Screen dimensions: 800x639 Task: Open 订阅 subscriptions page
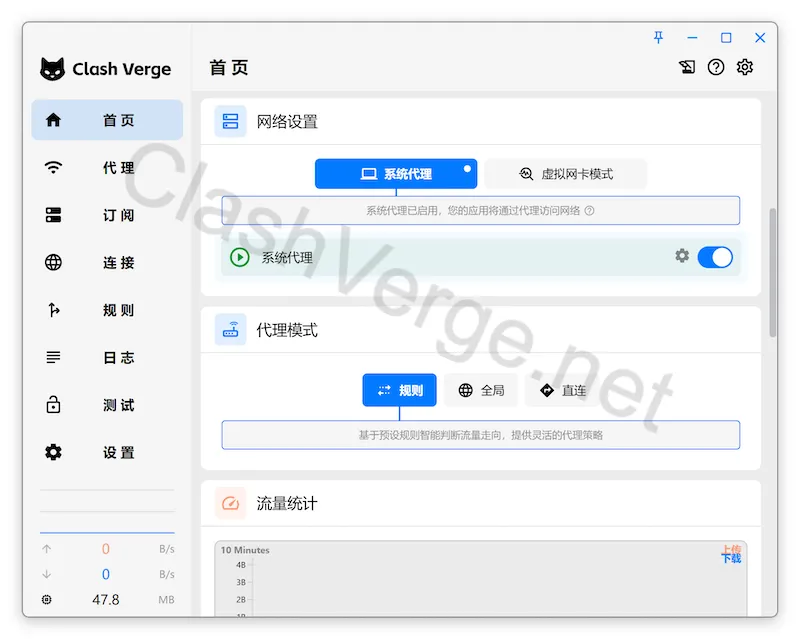(x=107, y=215)
